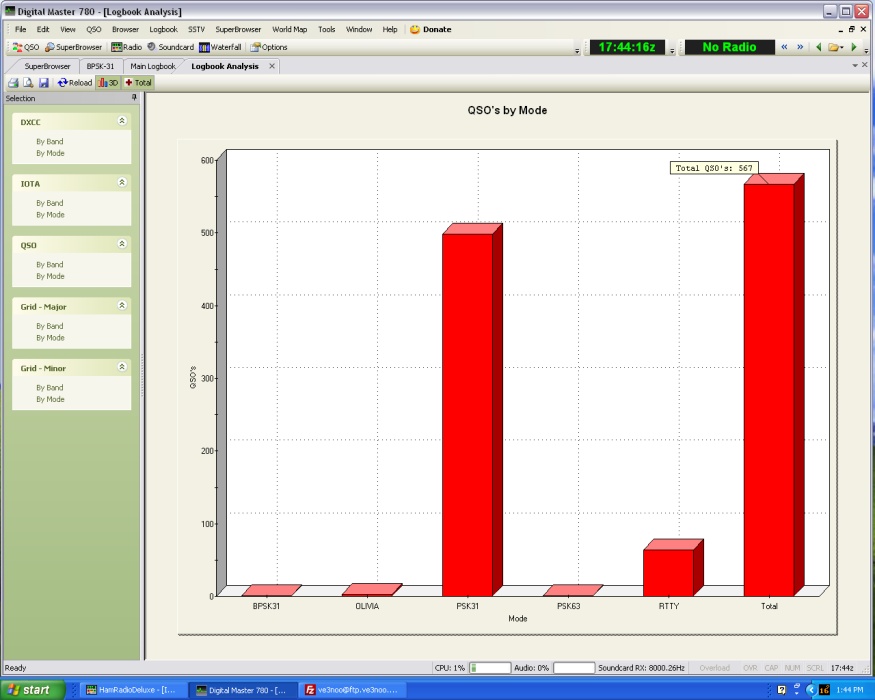875x700 pixels.
Task: Launch SuperBrowser from the toolbar
Action: click(x=73, y=47)
